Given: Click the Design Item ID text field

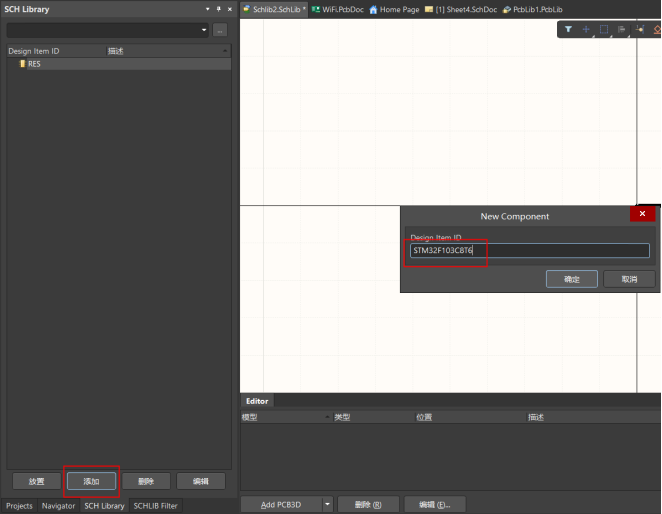Looking at the screenshot, I should click(x=529, y=251).
